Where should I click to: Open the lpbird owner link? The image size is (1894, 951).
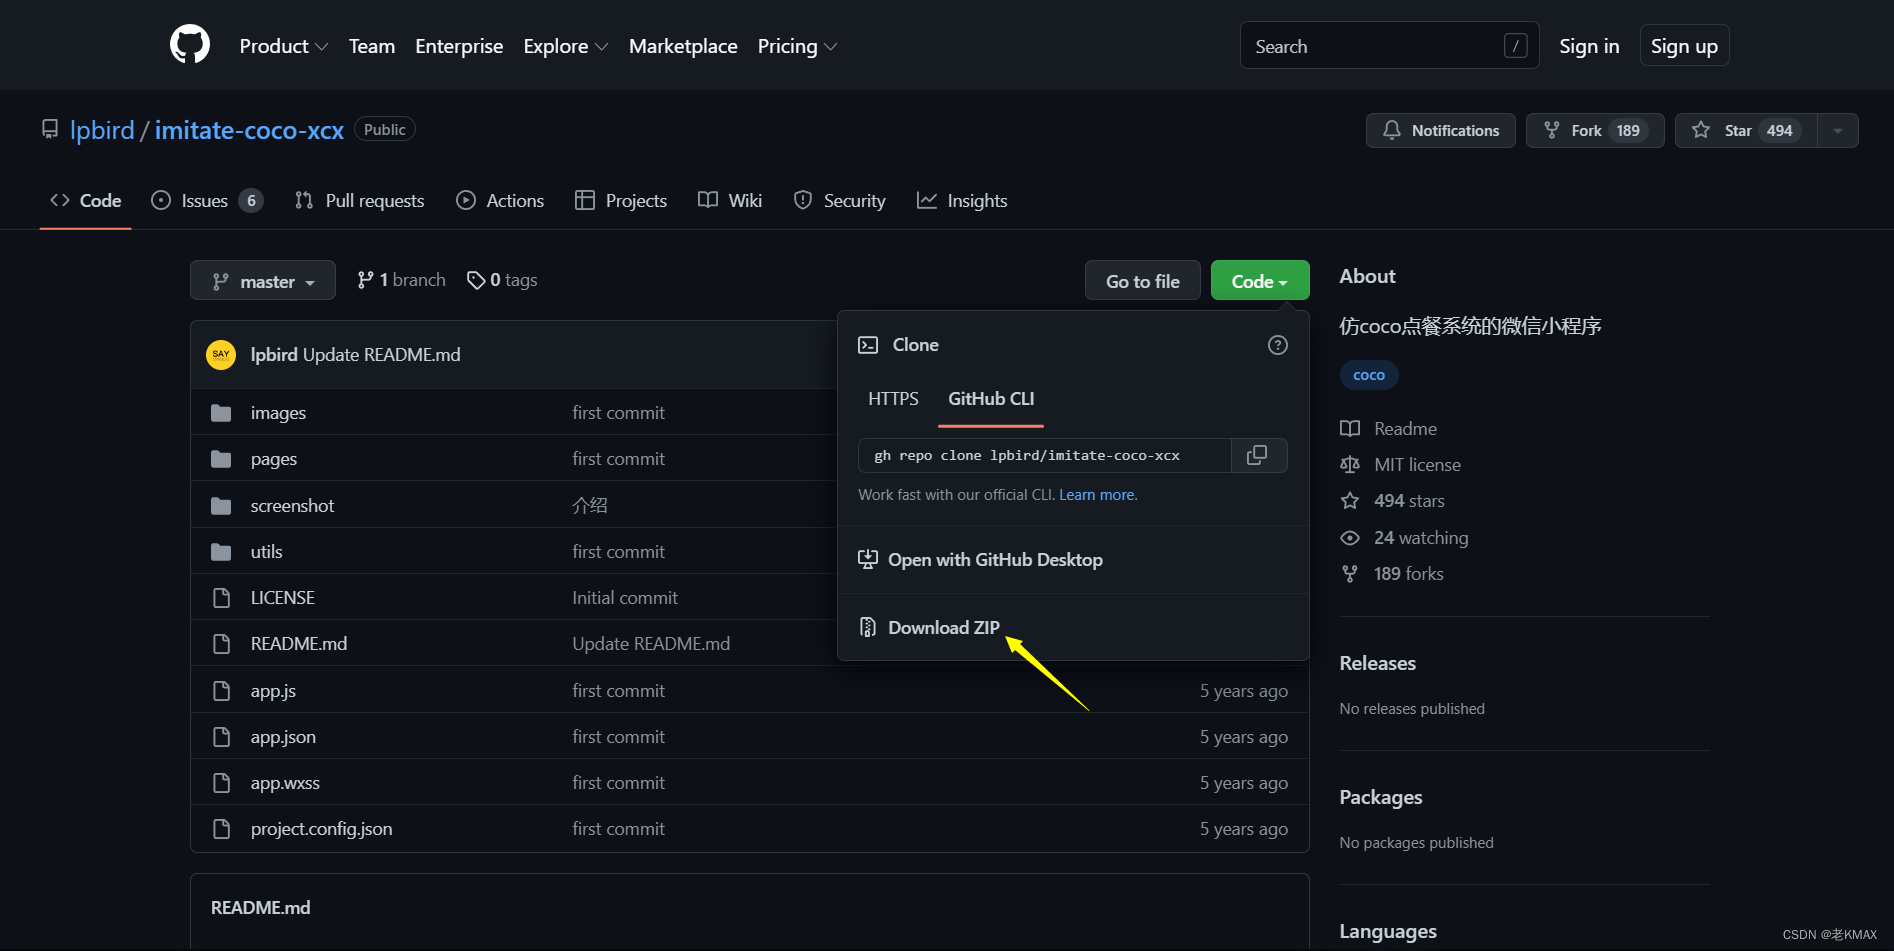pyautogui.click(x=102, y=130)
